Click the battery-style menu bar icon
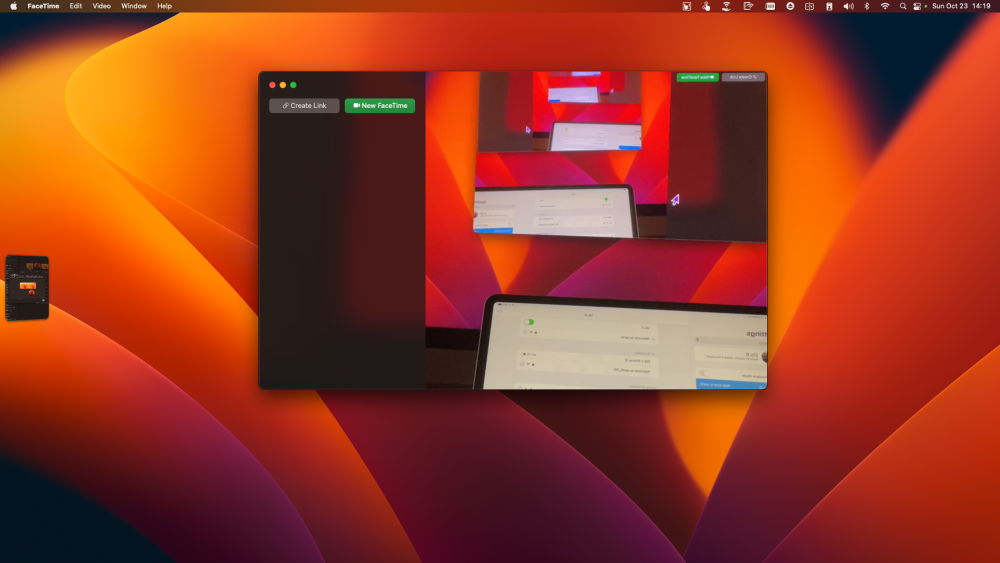Image resolution: width=1000 pixels, height=563 pixels. click(x=770, y=6)
